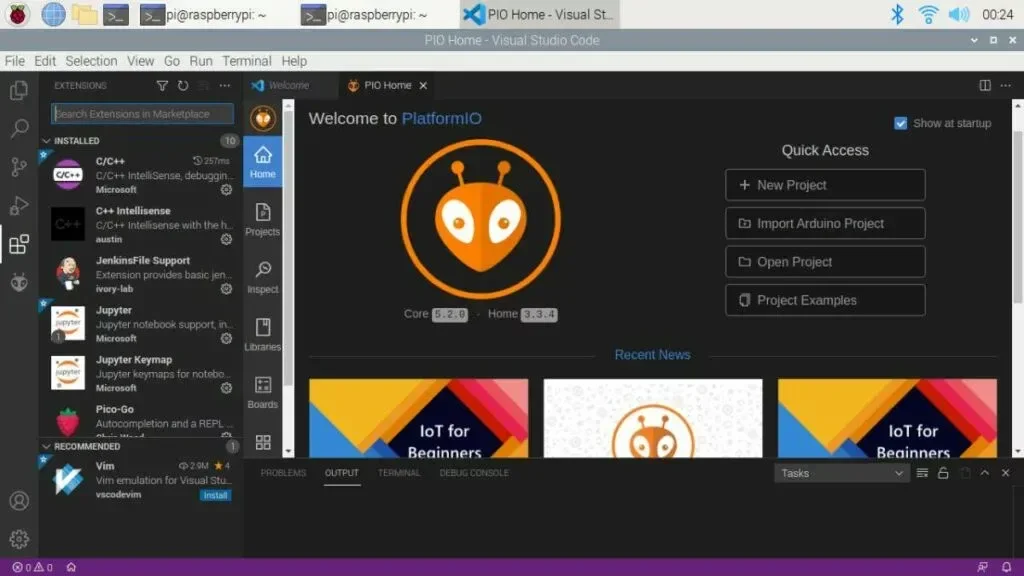
Task: Split the editor to the right
Action: (985, 86)
